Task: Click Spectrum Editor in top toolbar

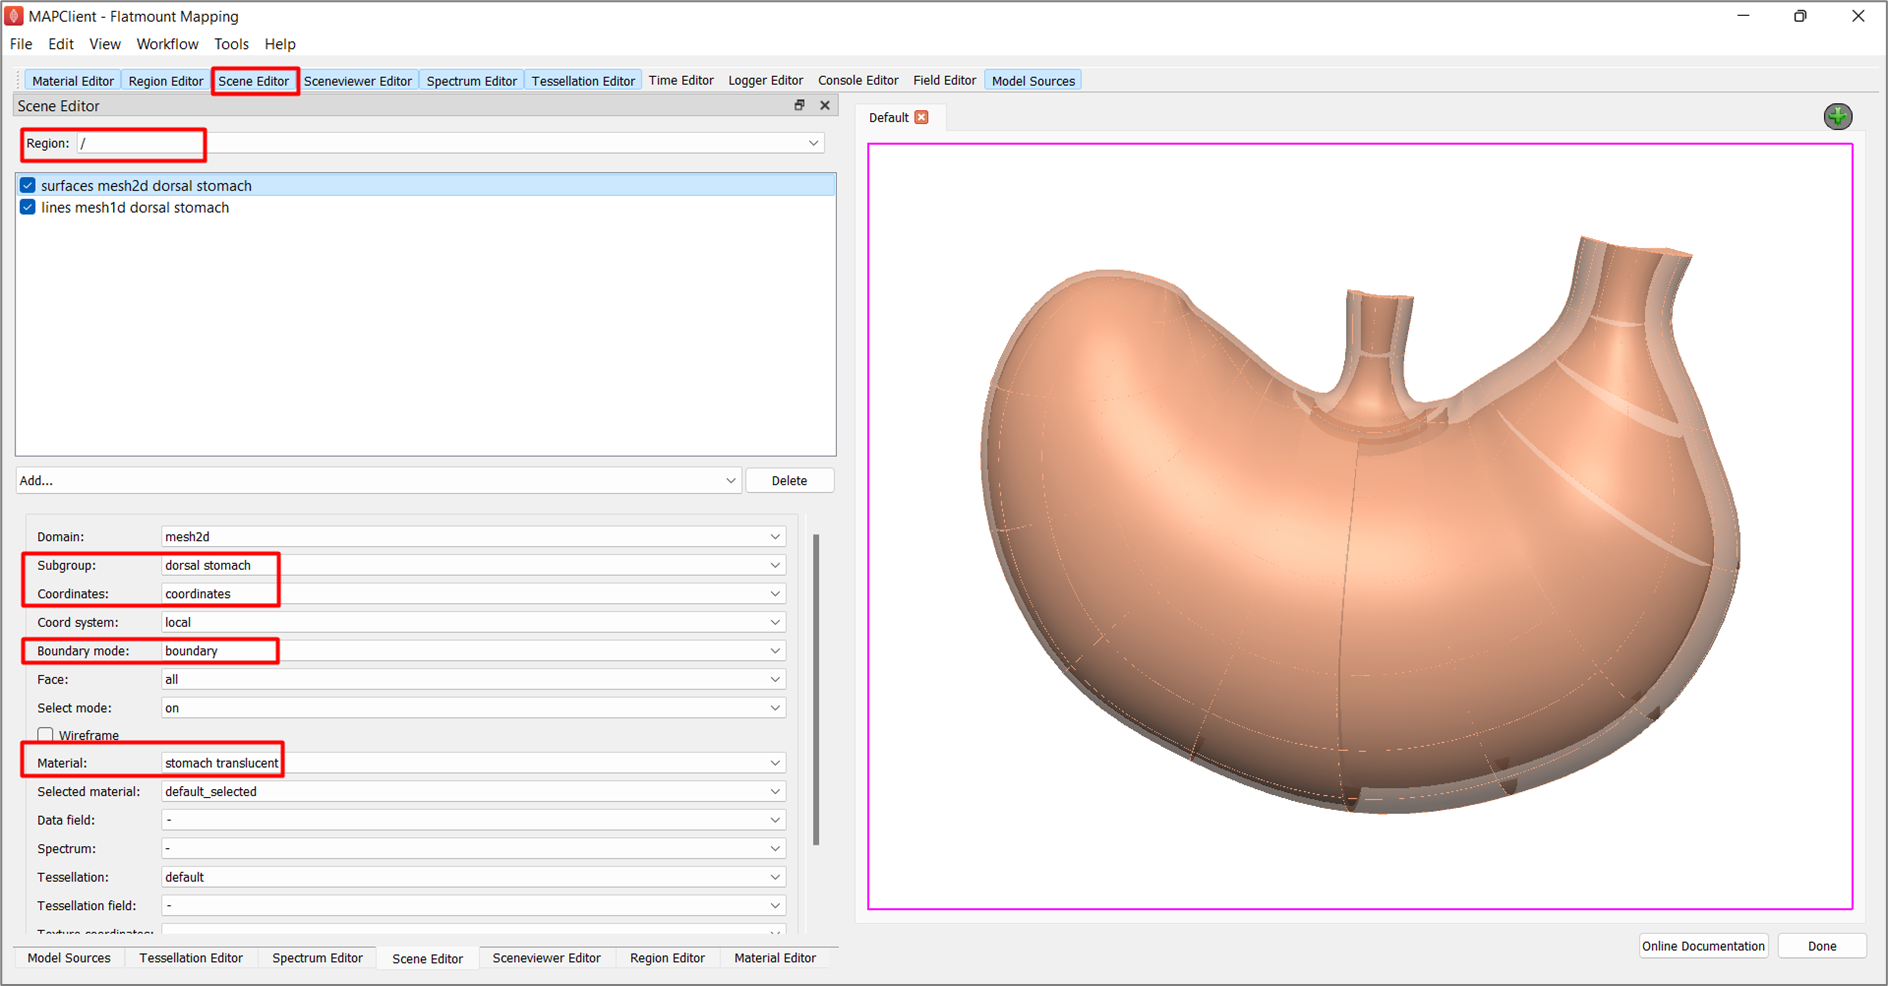Action: click(472, 81)
